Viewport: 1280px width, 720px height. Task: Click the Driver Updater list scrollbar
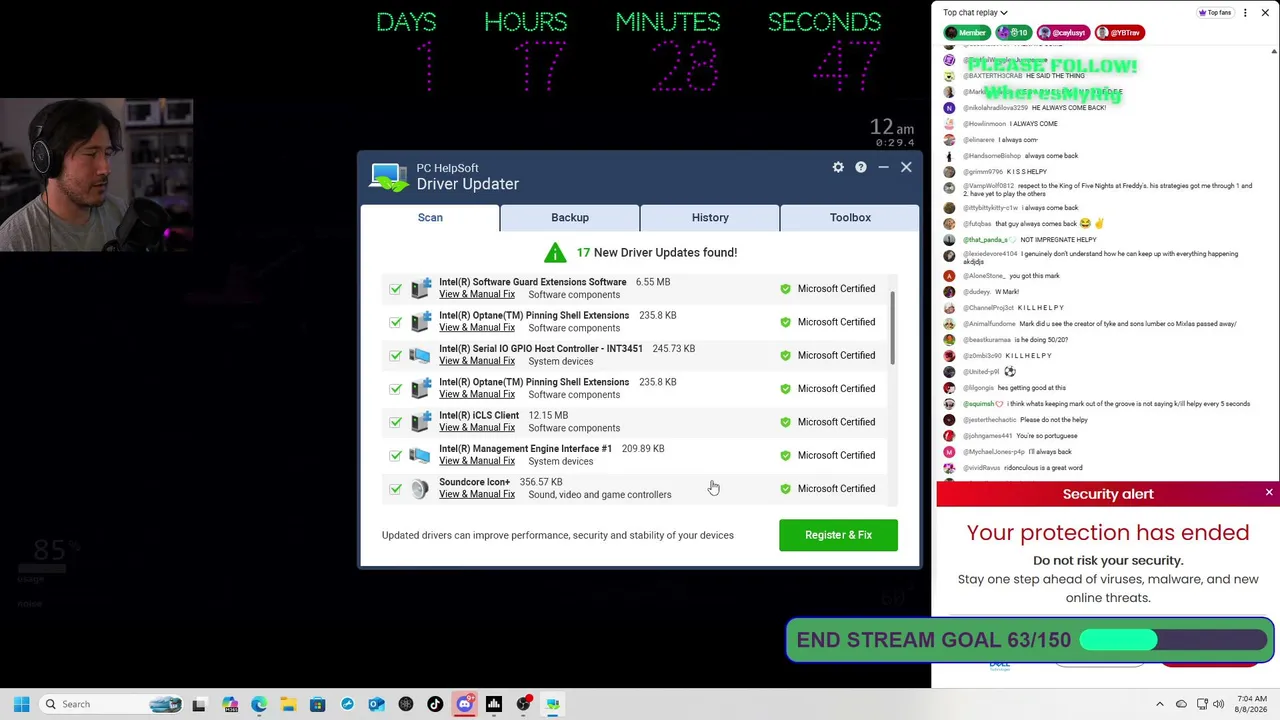(x=891, y=330)
